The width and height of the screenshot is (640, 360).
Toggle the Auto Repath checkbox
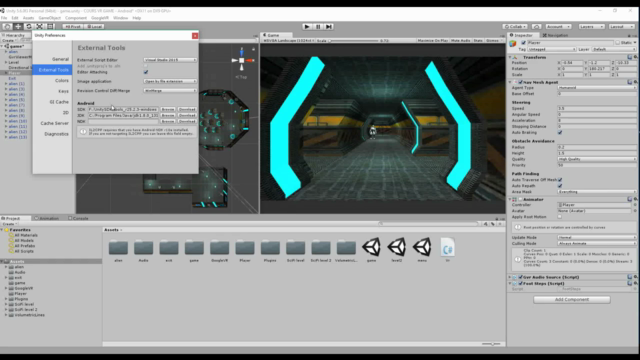(x=560, y=186)
